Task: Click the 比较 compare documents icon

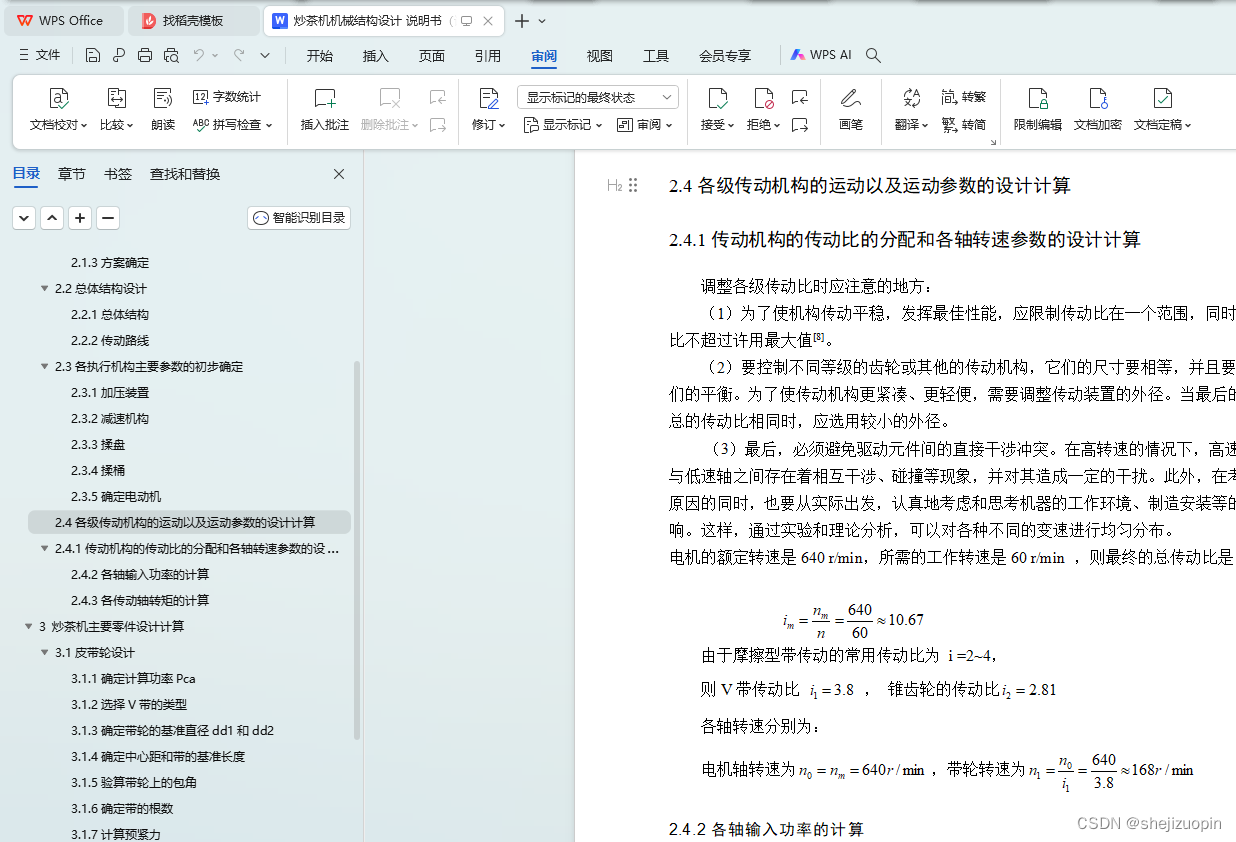Action: click(117, 98)
